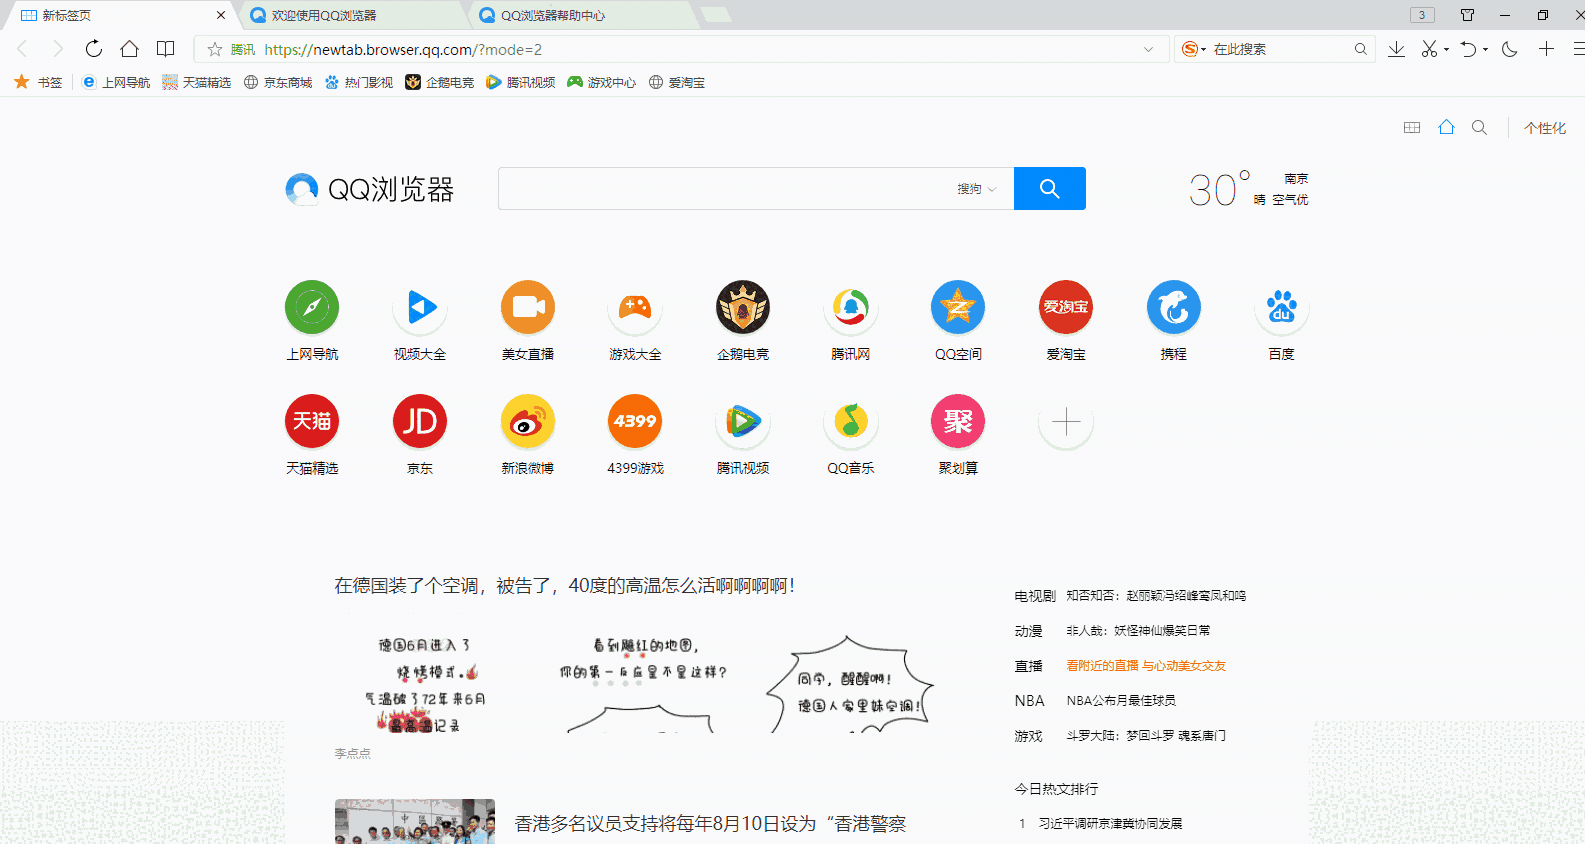The width and height of the screenshot is (1585, 844).
Task: Open the dropdown arrow next to the undo icon
Action: coord(1485,49)
